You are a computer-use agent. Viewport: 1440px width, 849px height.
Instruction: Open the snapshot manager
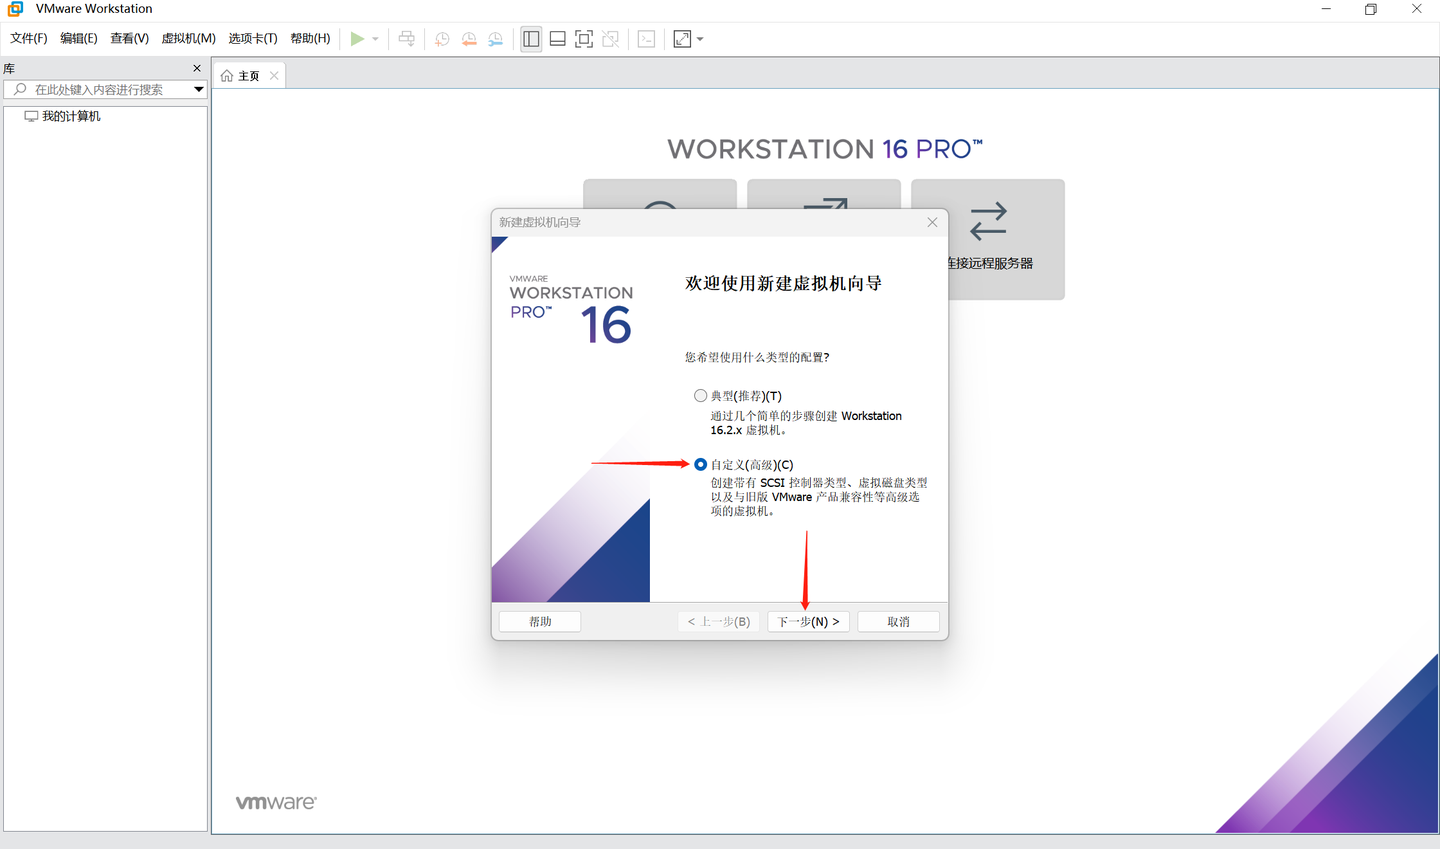494,39
